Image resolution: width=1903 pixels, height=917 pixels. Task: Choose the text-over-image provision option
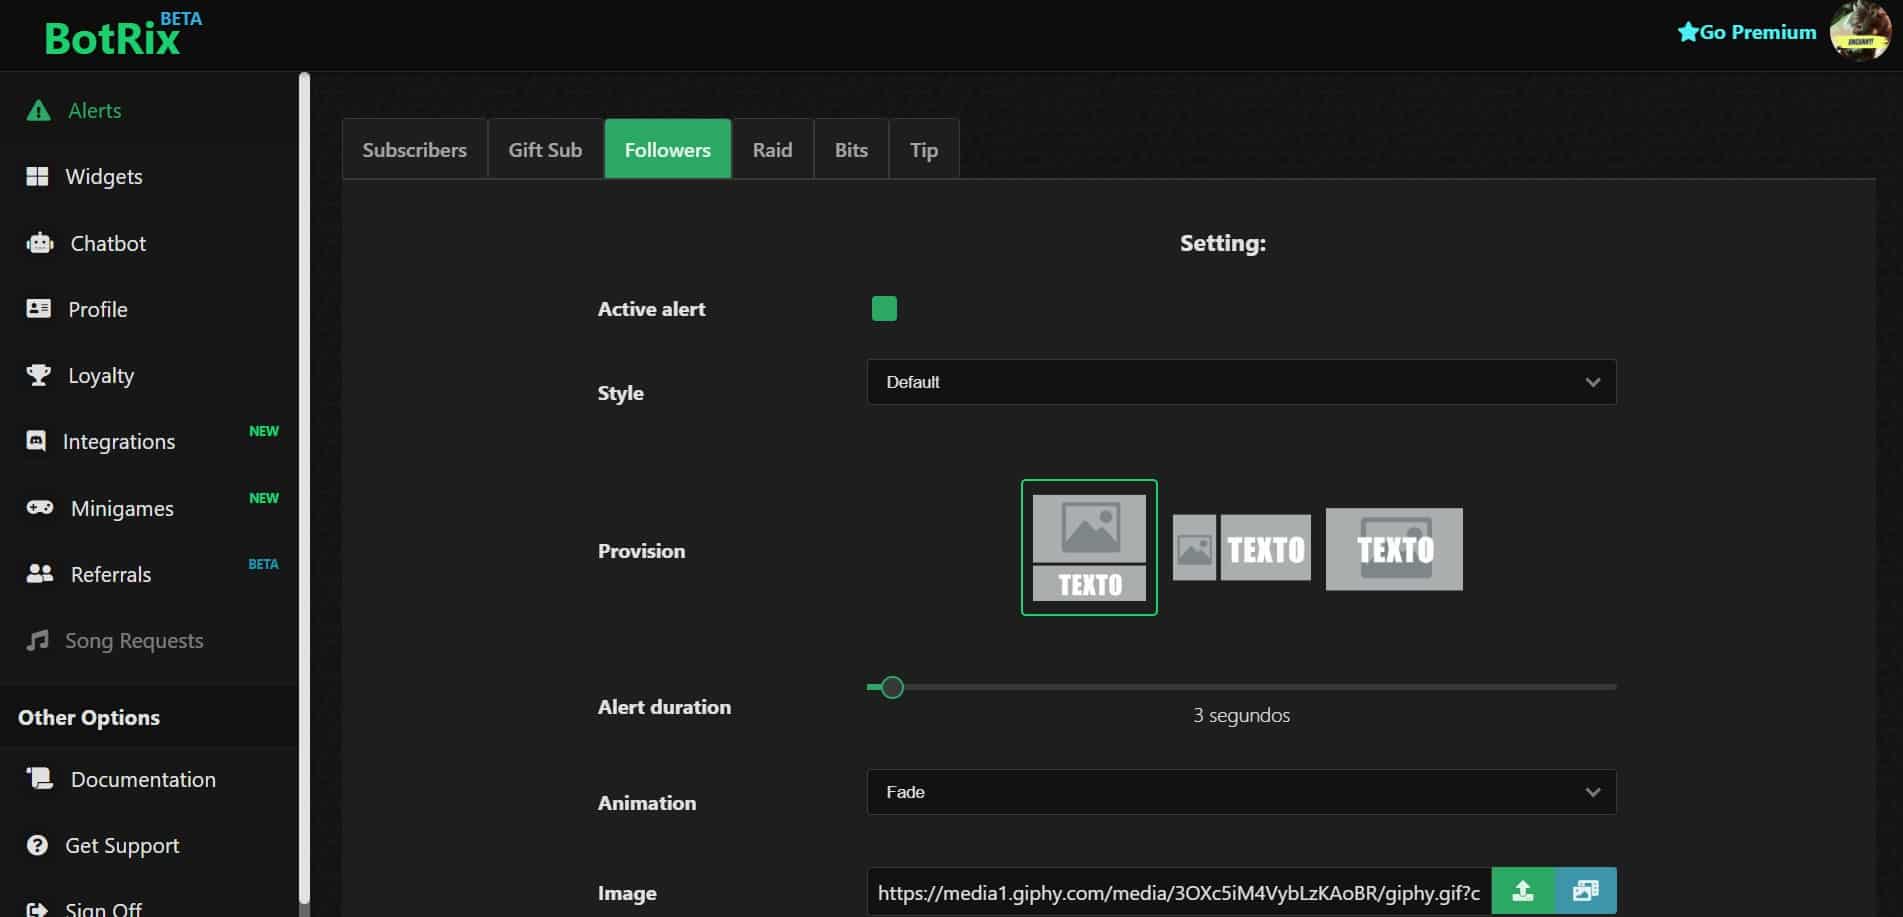tap(1393, 549)
